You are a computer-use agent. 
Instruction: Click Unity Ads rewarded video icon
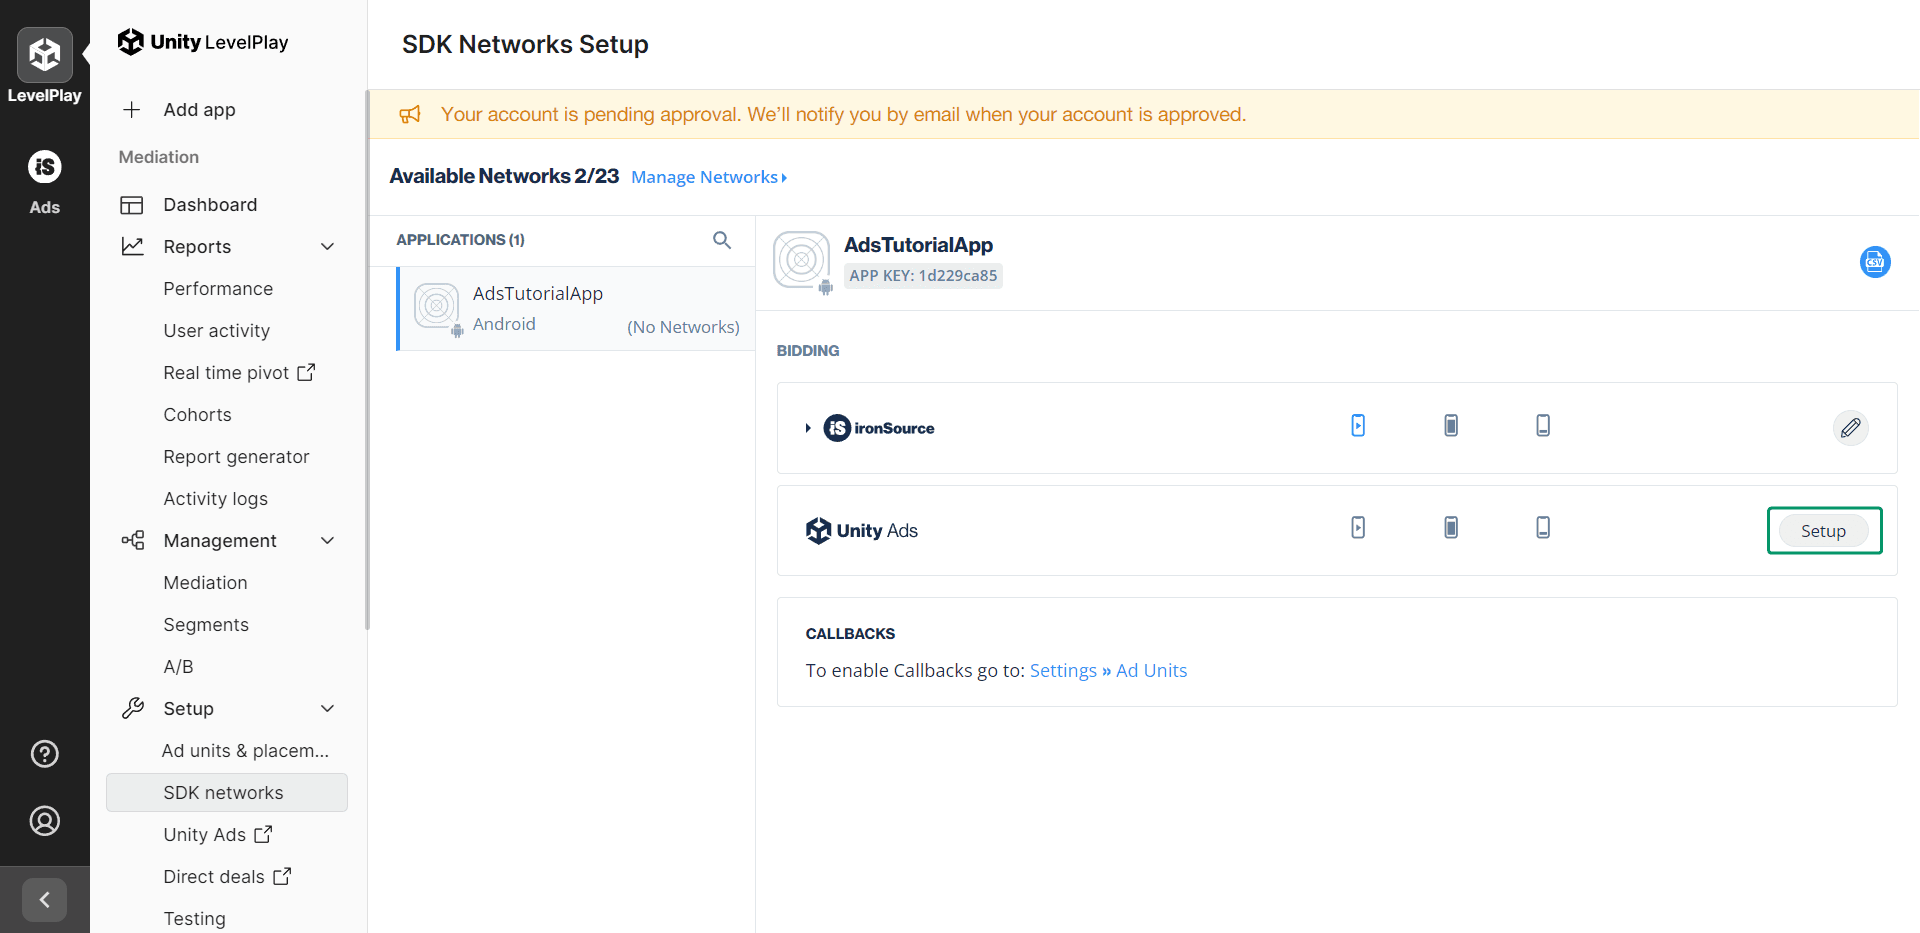click(x=1358, y=527)
